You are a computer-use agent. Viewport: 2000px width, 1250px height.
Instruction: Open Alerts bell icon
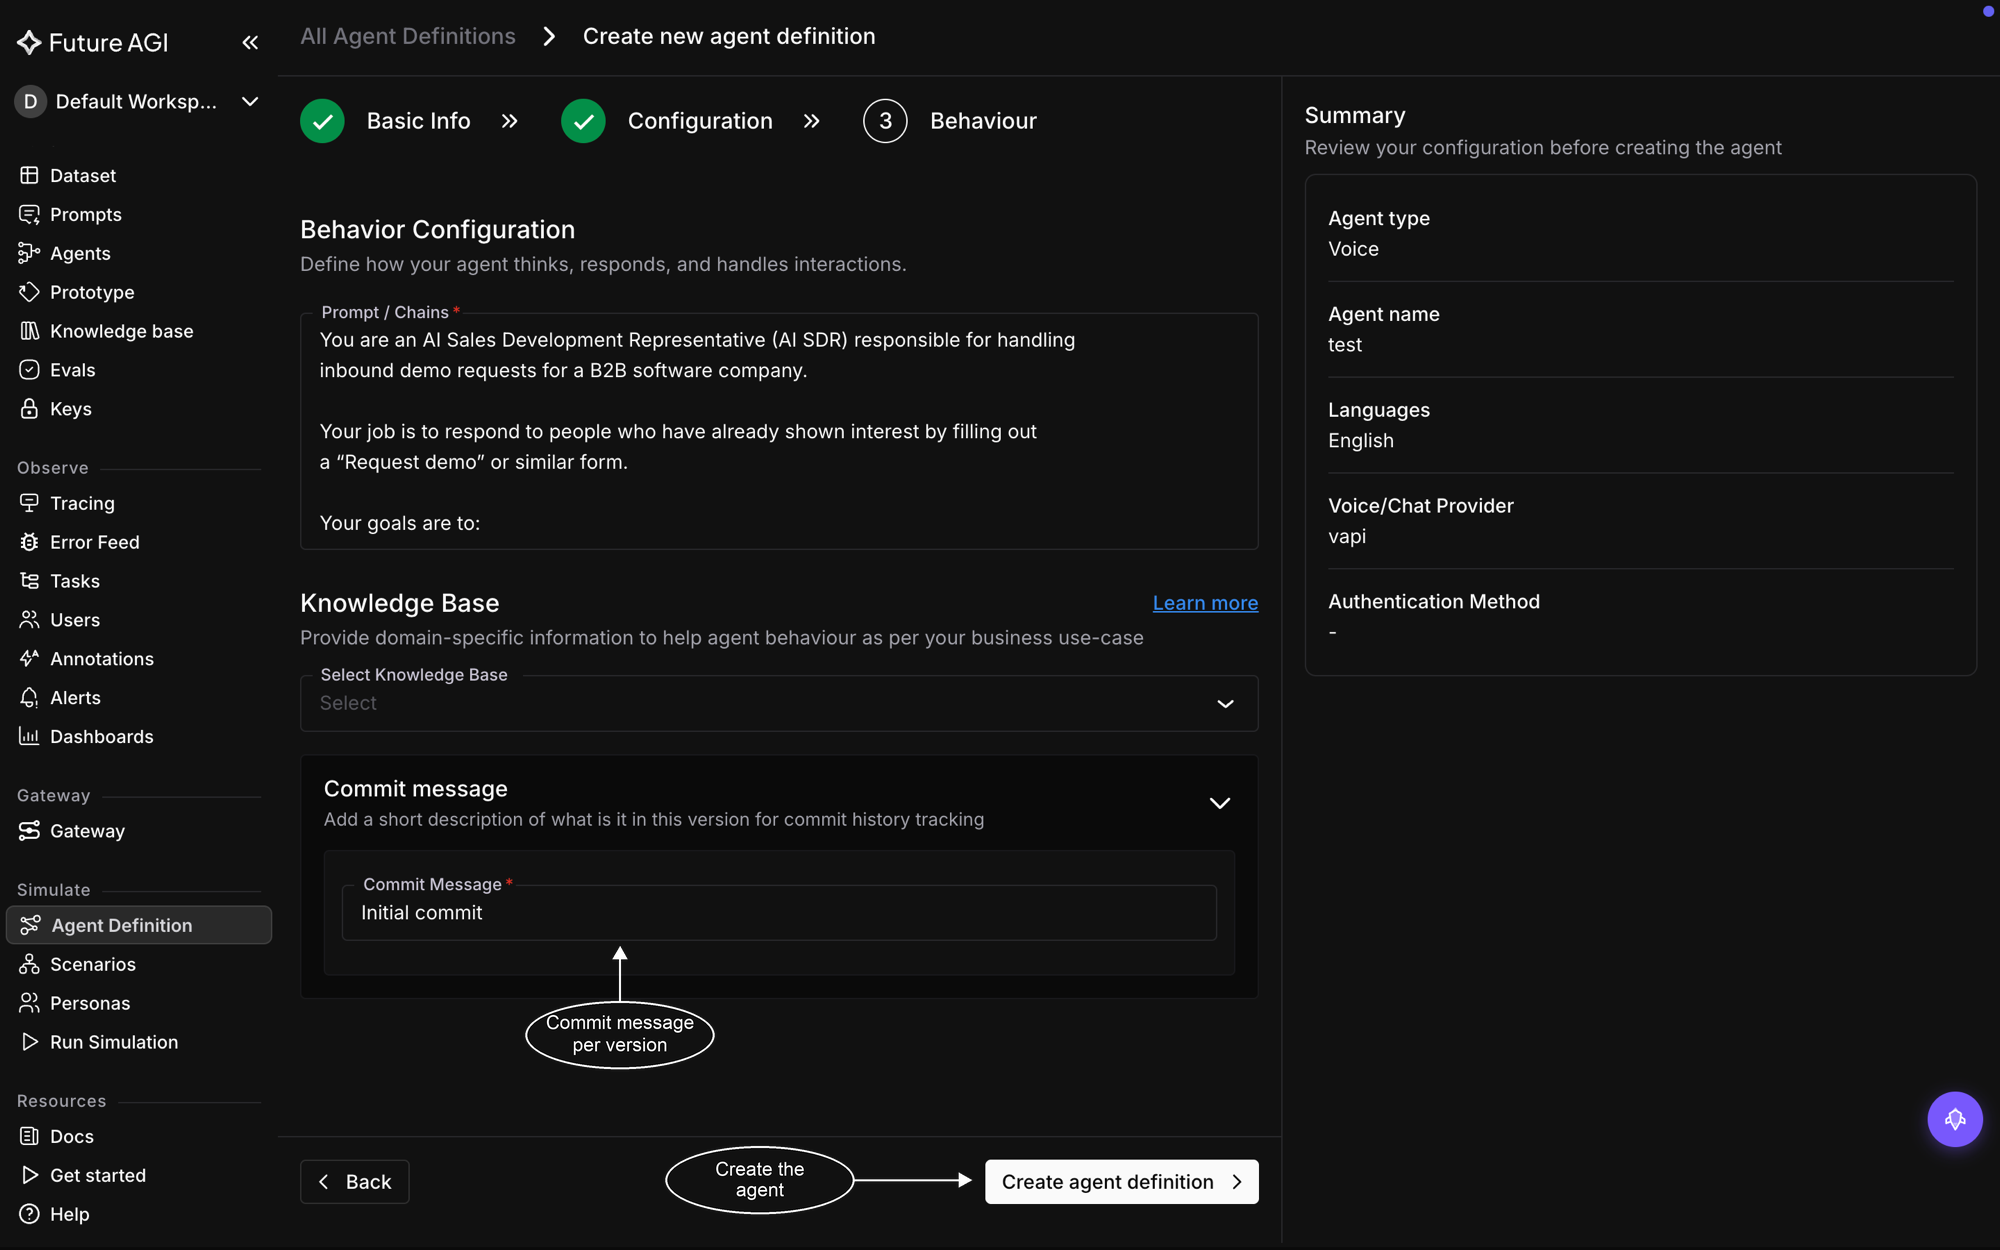tap(29, 698)
